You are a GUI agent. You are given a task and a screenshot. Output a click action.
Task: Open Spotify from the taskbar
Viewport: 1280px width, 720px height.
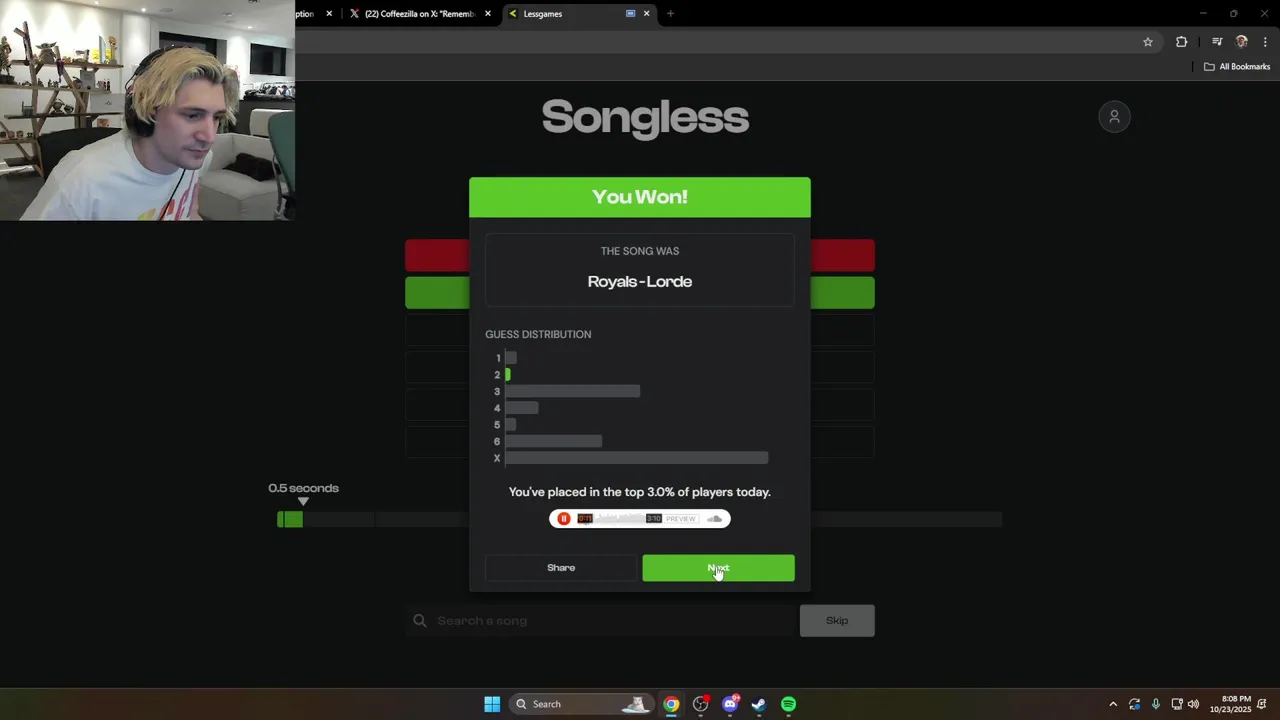788,704
